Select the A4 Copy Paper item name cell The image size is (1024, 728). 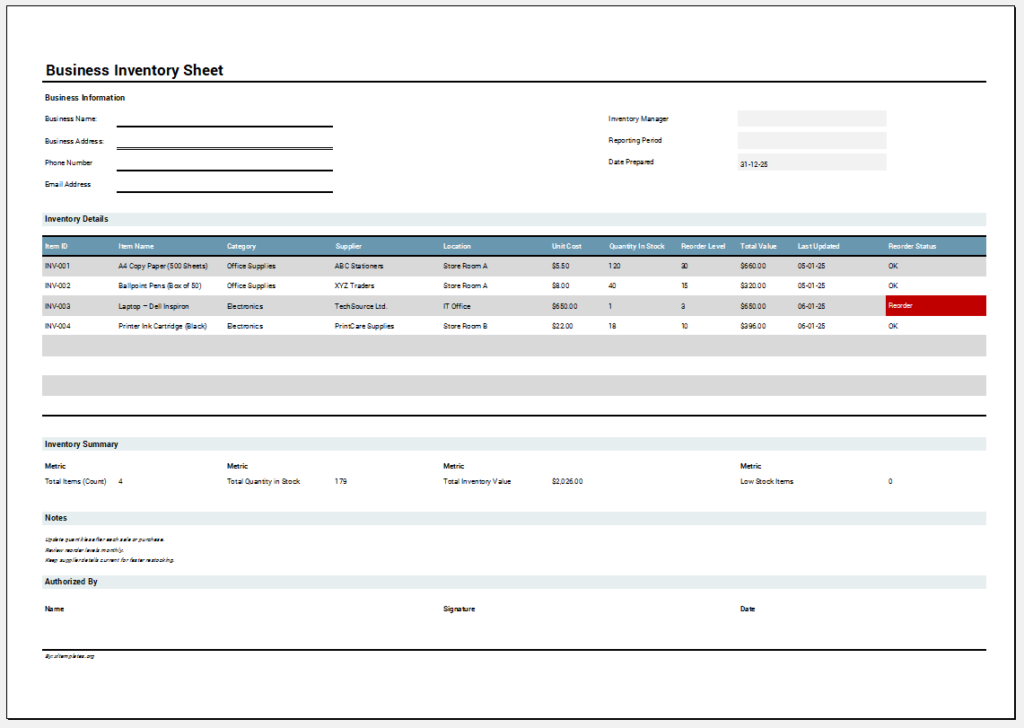click(x=162, y=265)
